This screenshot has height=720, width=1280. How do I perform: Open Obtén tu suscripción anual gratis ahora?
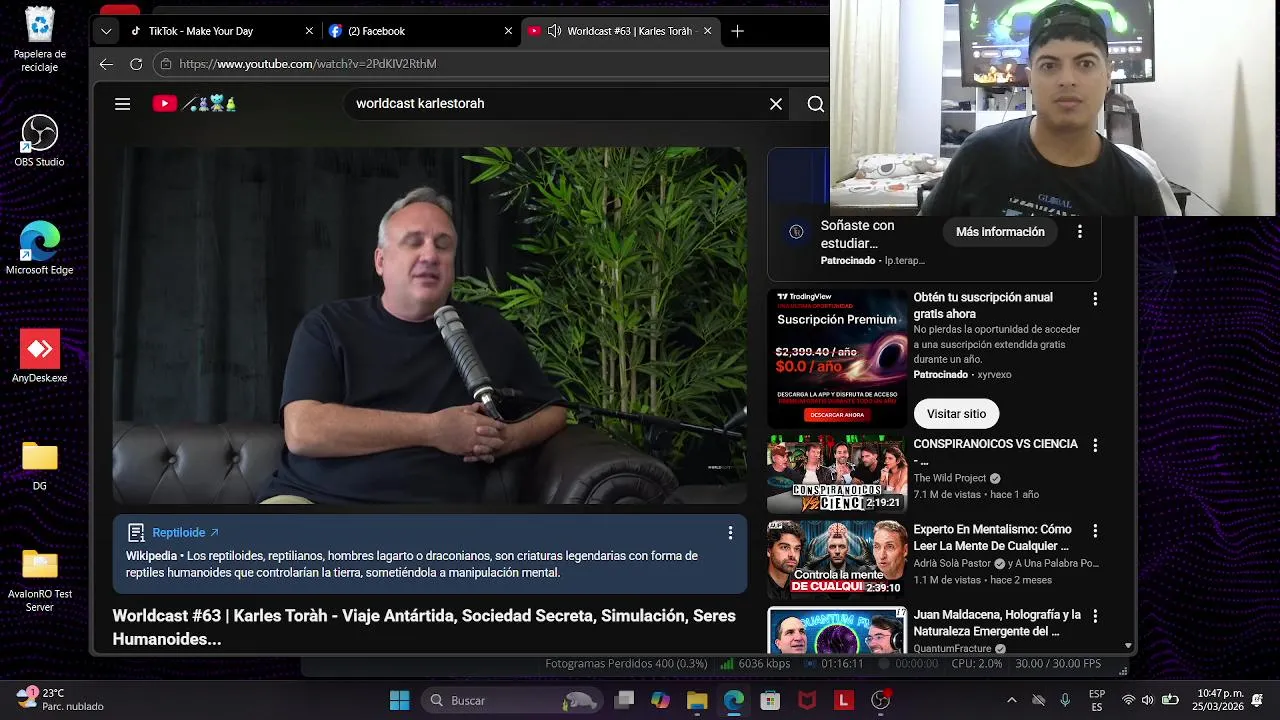(x=983, y=306)
